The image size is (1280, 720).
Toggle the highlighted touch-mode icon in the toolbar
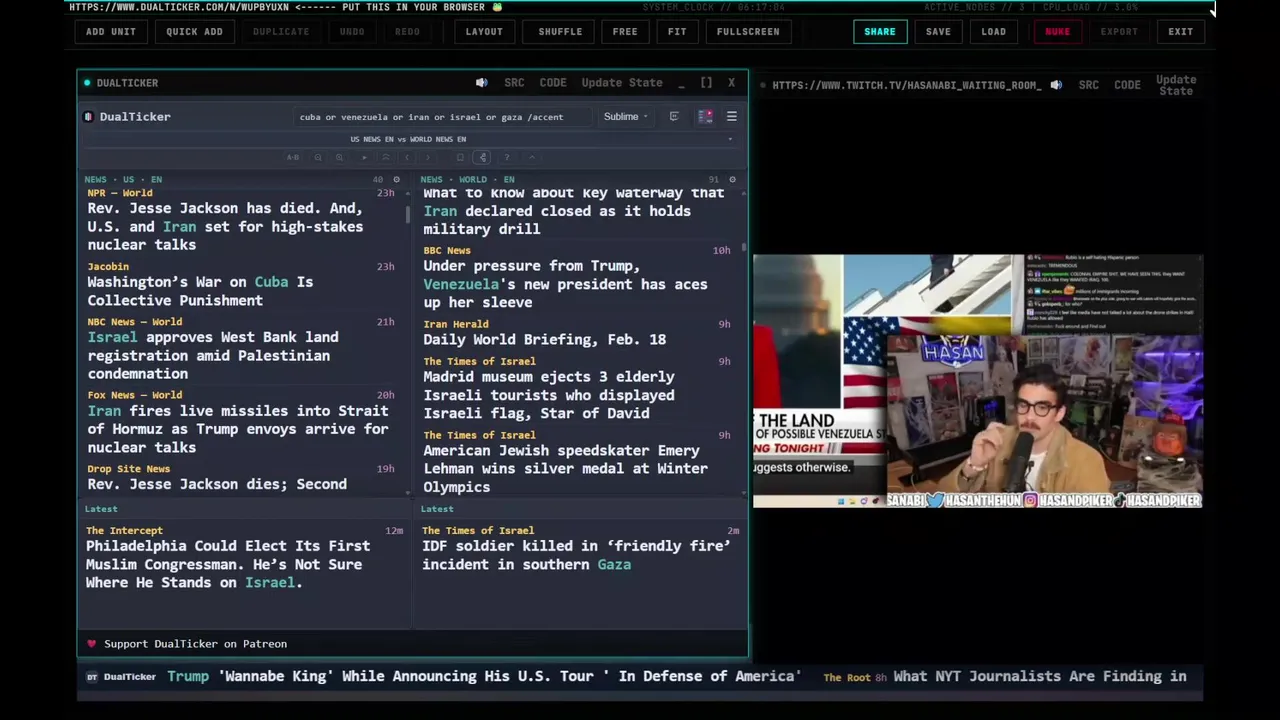pos(482,157)
